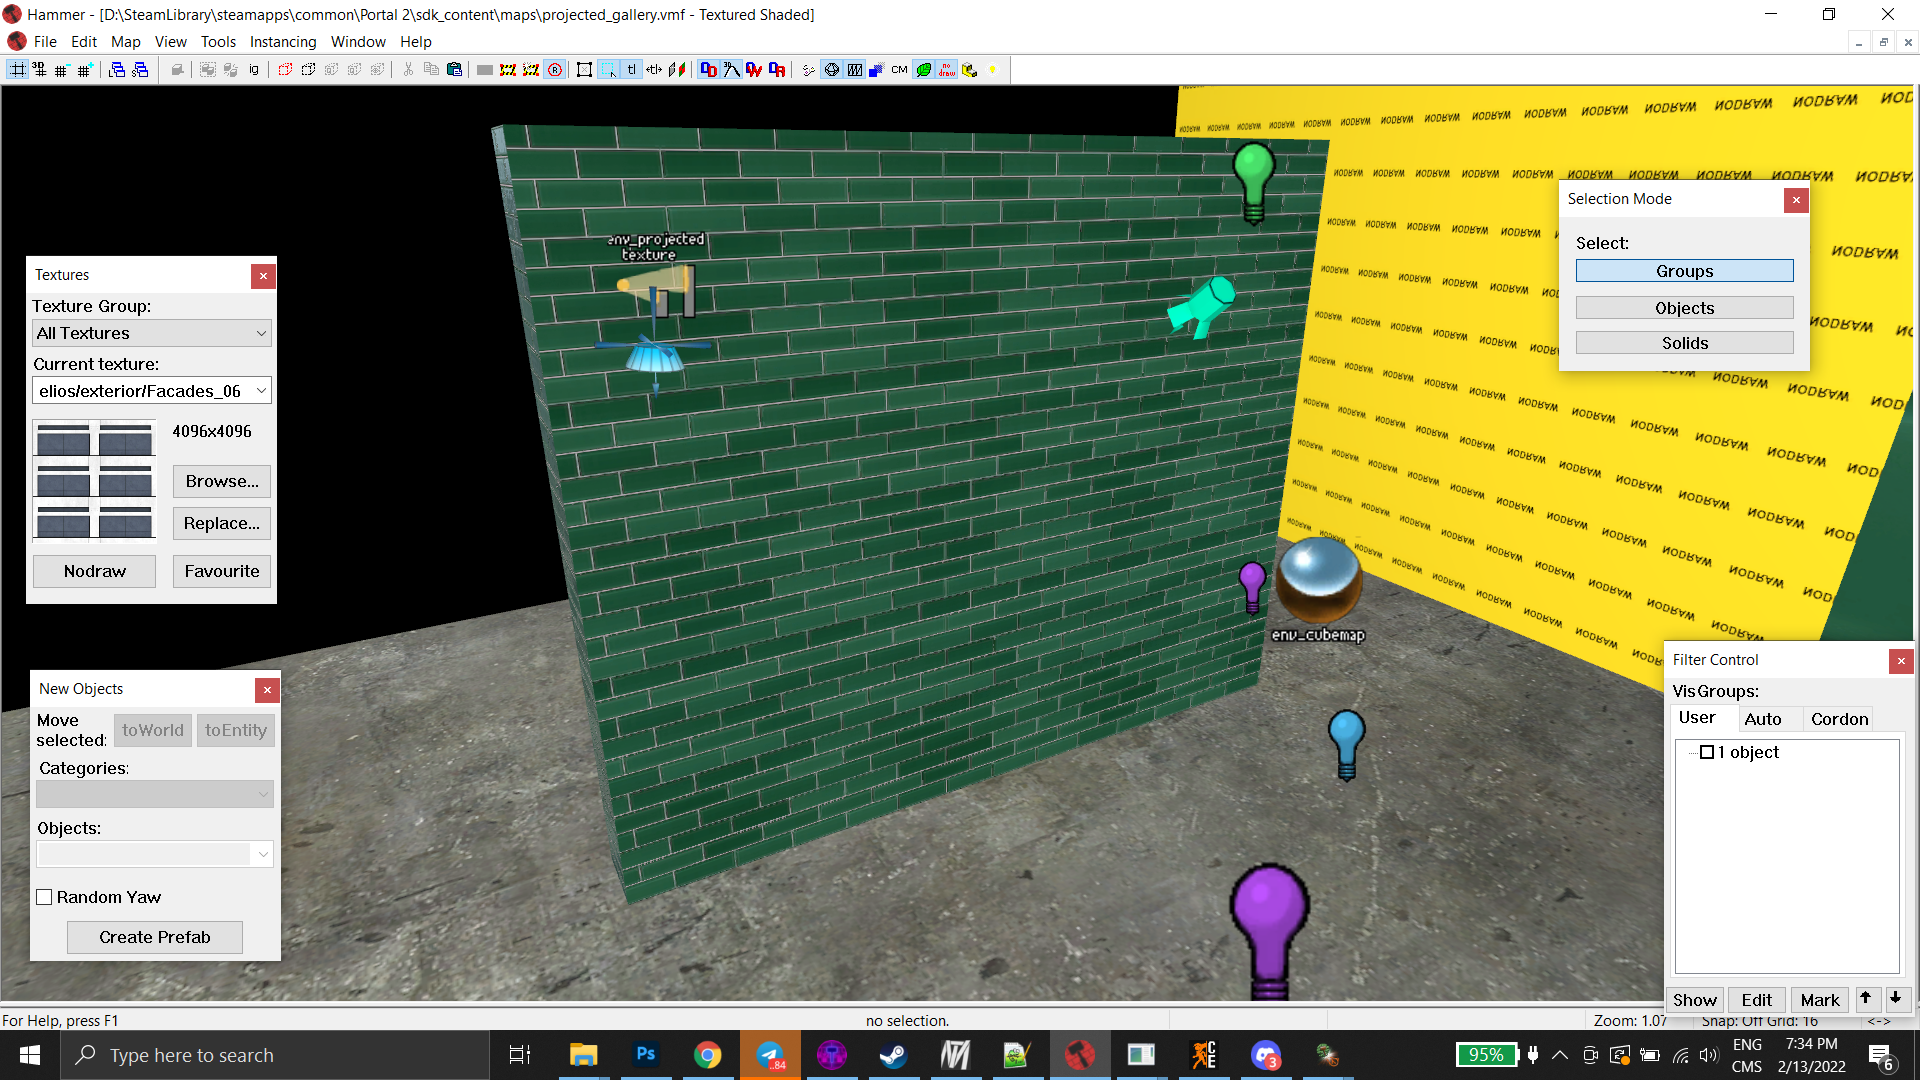
Task: Toggle snap to grid on the toolbar
Action: tap(17, 68)
